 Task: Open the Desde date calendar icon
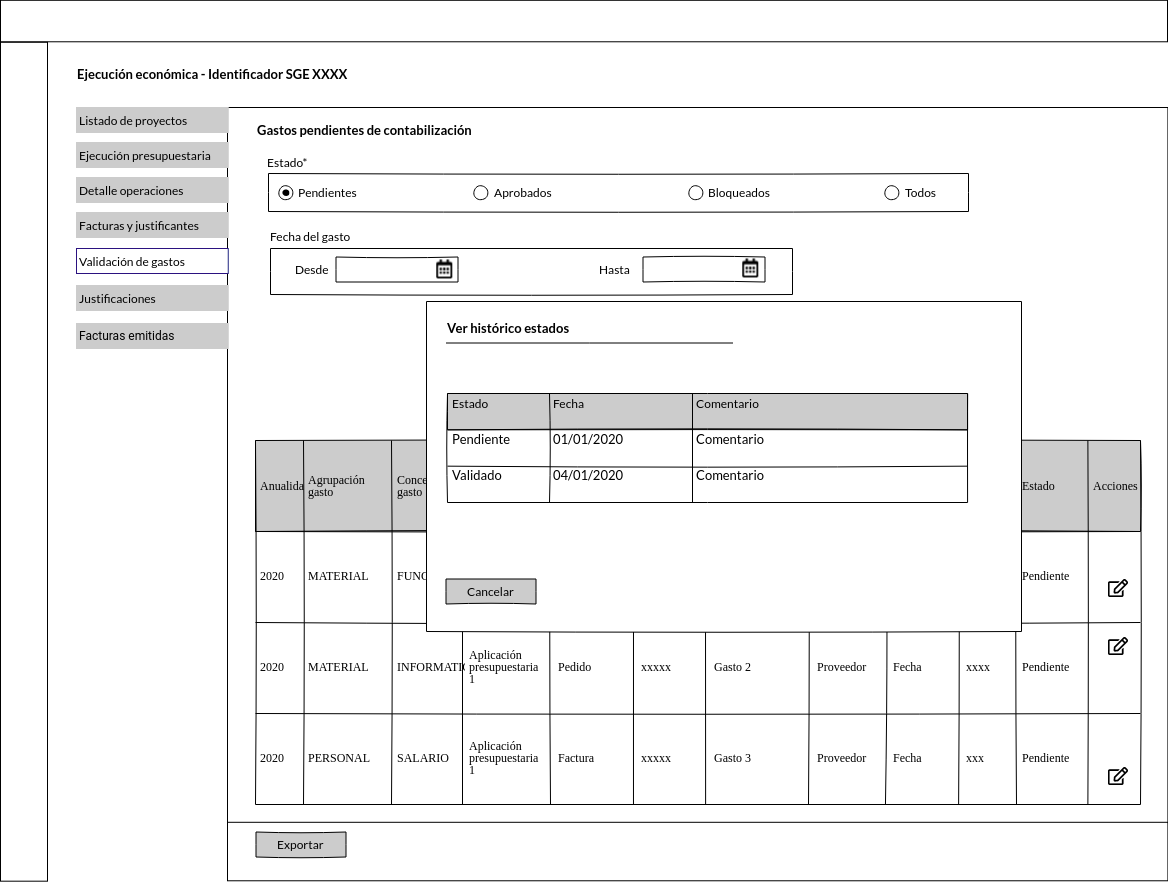[444, 269]
